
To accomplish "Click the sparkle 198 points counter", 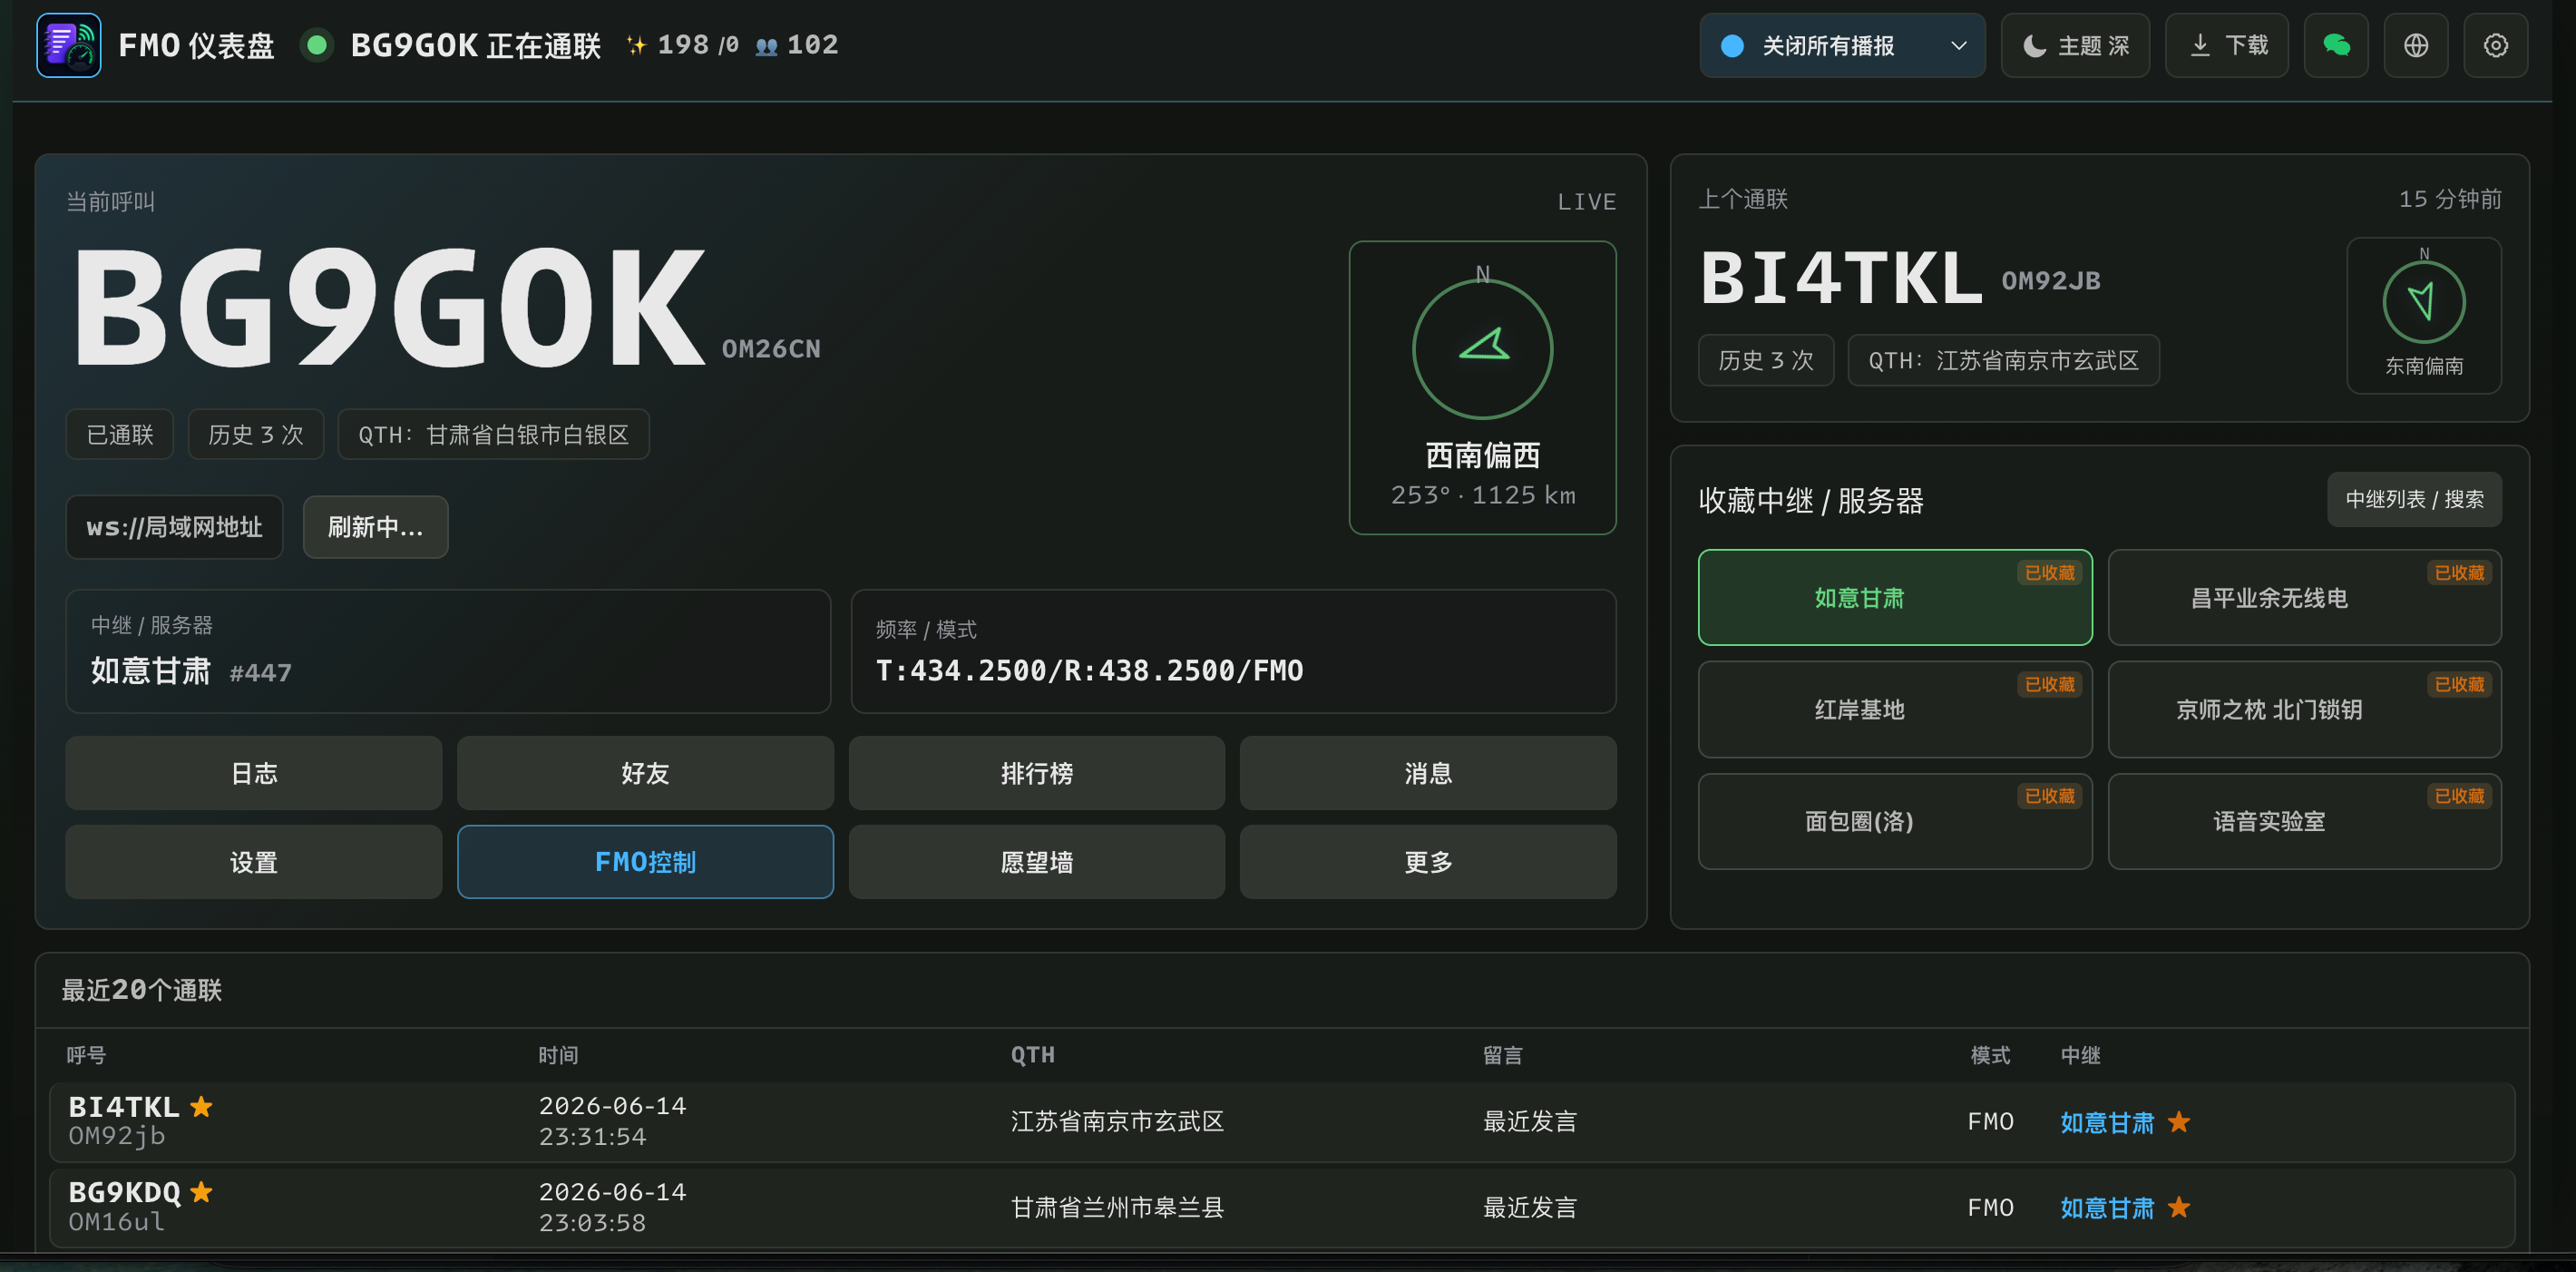I will (x=682, y=45).
